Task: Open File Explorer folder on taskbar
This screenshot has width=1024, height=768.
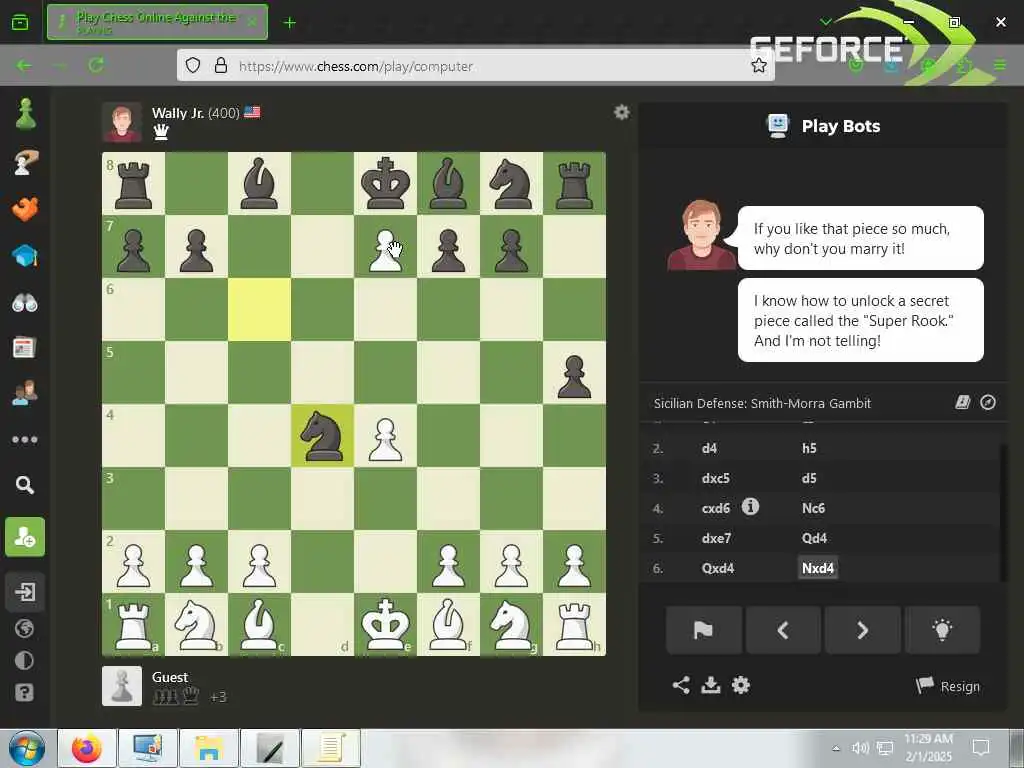Action: click(208, 748)
